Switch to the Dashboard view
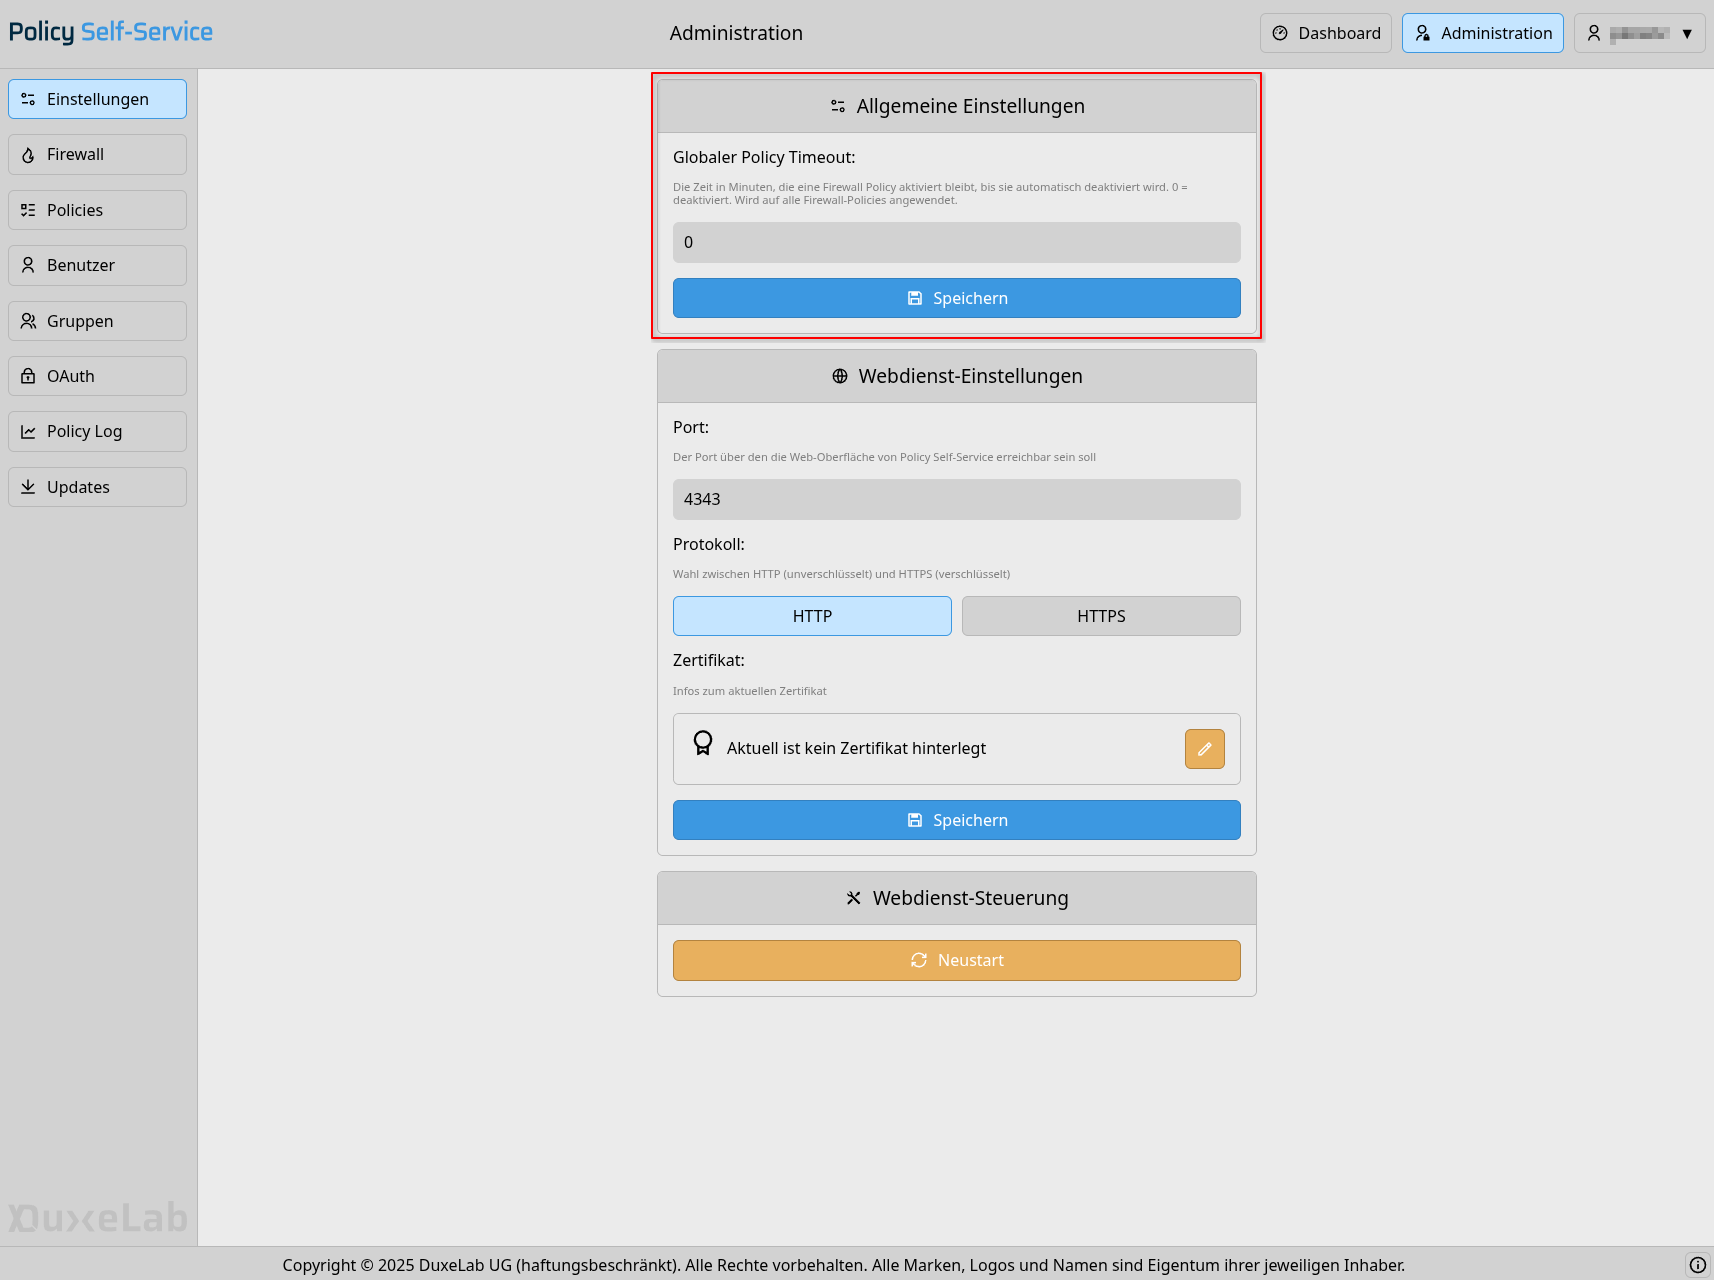The image size is (1714, 1280). pos(1325,33)
